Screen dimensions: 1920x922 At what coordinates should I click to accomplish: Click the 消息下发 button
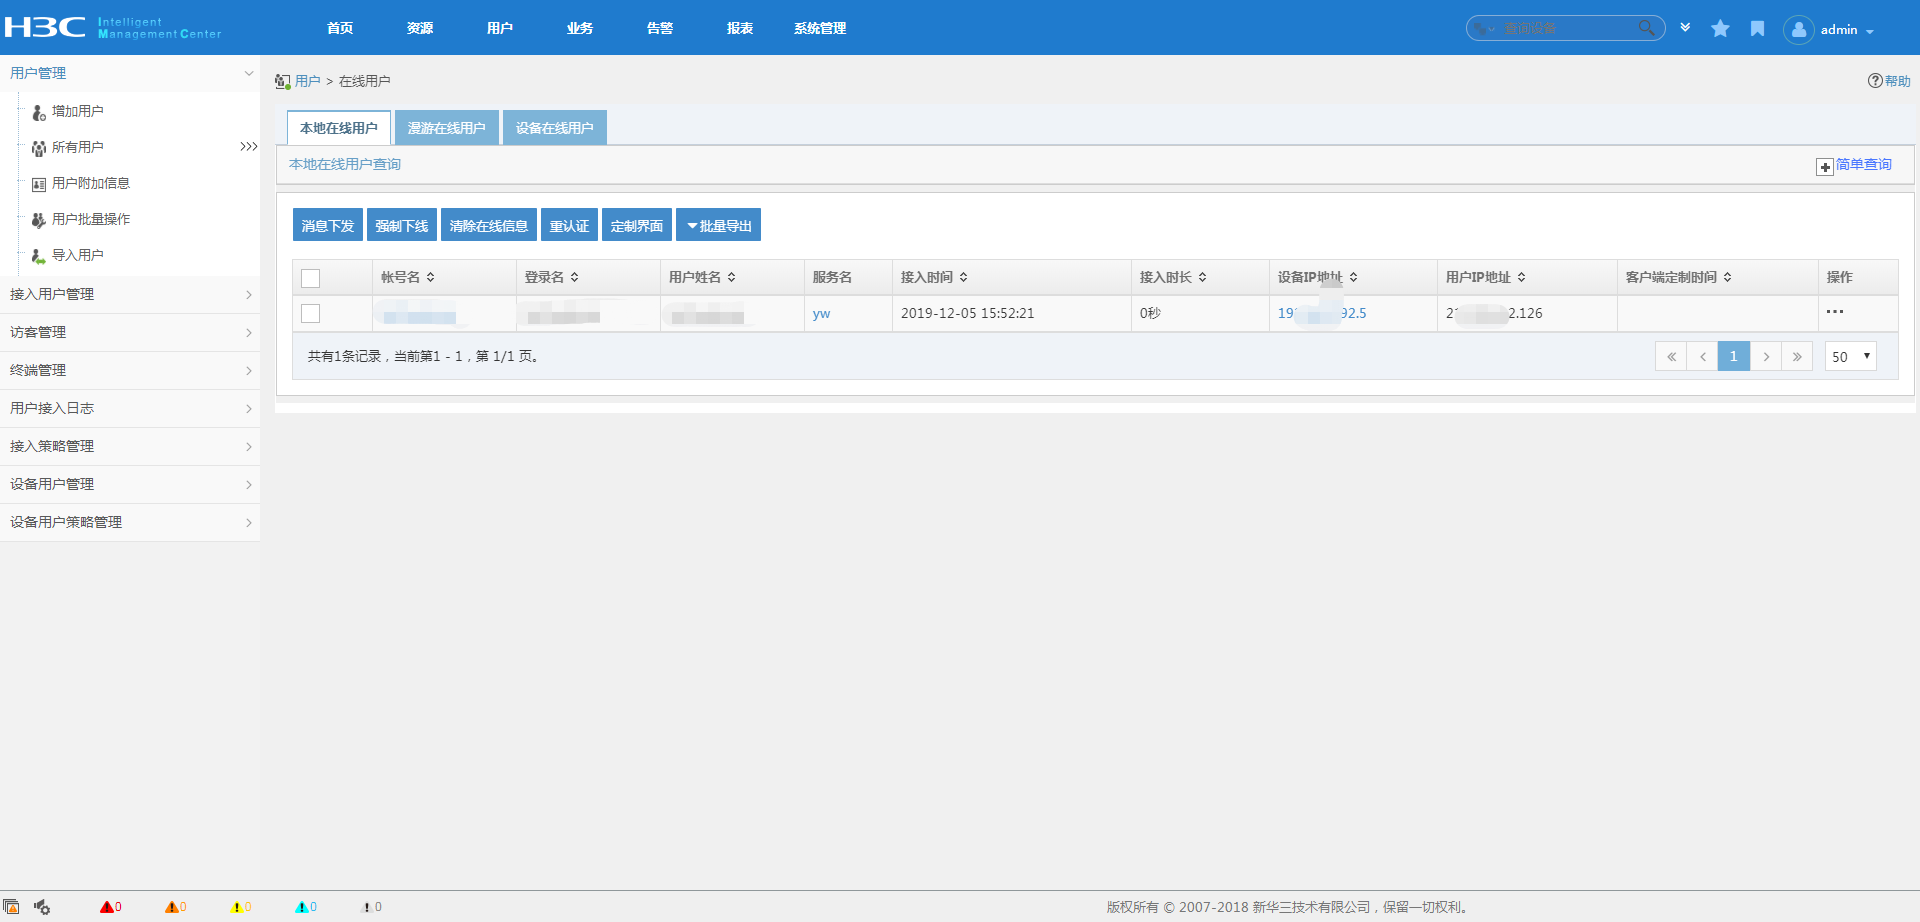[x=328, y=225]
